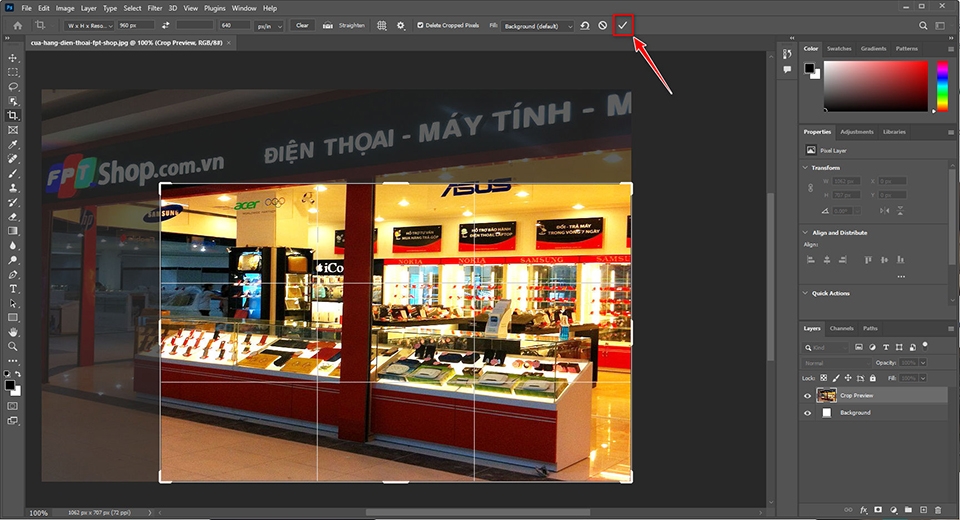Select the Frame tool
The width and height of the screenshot is (960, 520).
point(13,130)
